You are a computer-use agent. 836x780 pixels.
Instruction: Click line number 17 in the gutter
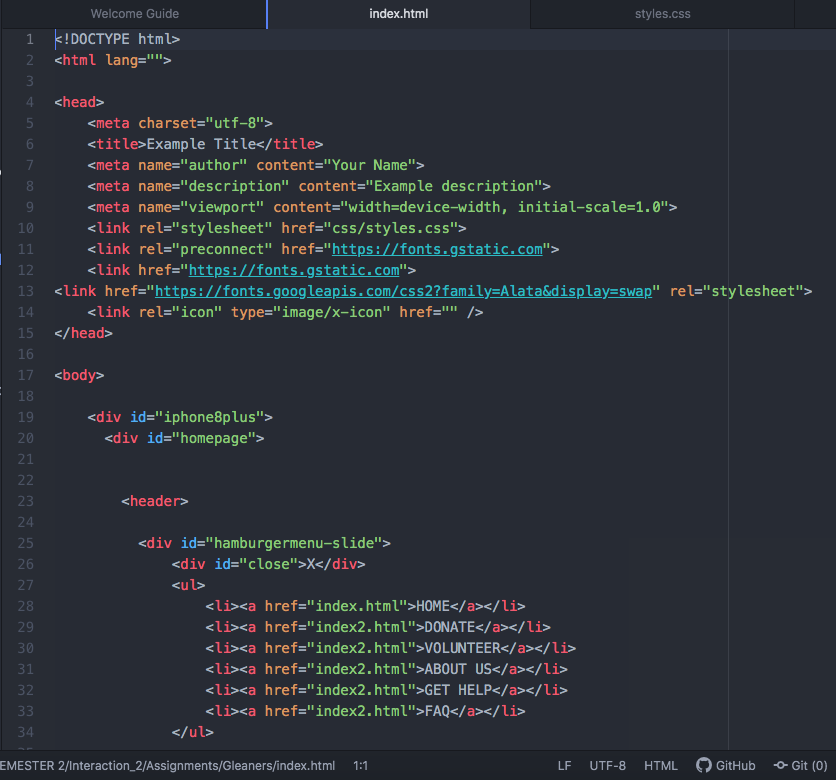(26, 375)
